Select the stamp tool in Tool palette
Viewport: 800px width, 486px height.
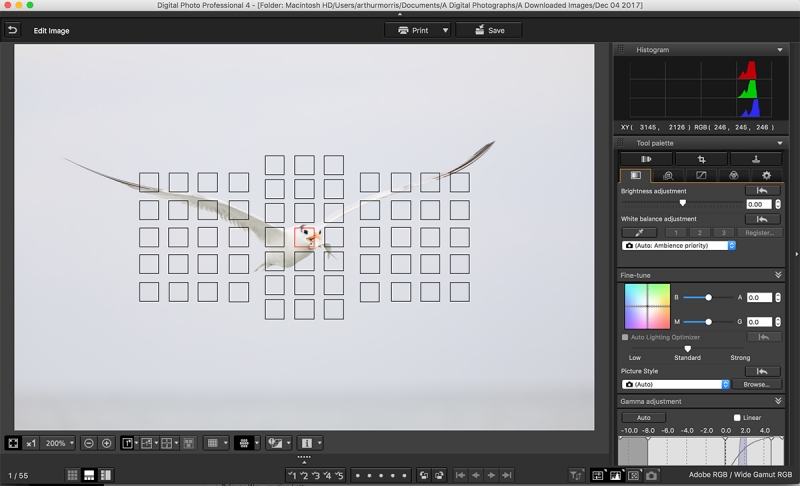[756, 159]
